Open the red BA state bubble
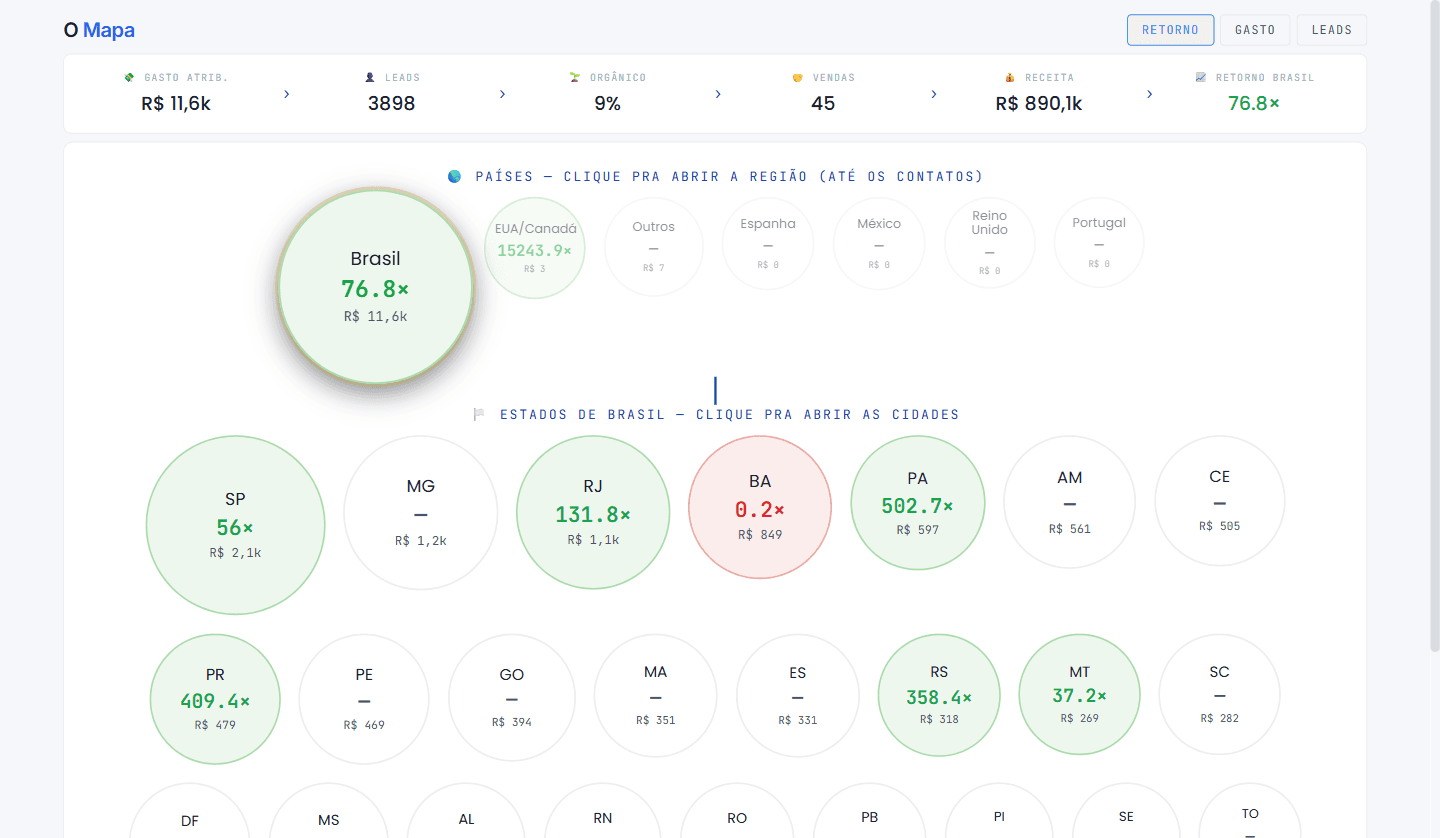Screen dimensions: 1440x838 (x=760, y=508)
